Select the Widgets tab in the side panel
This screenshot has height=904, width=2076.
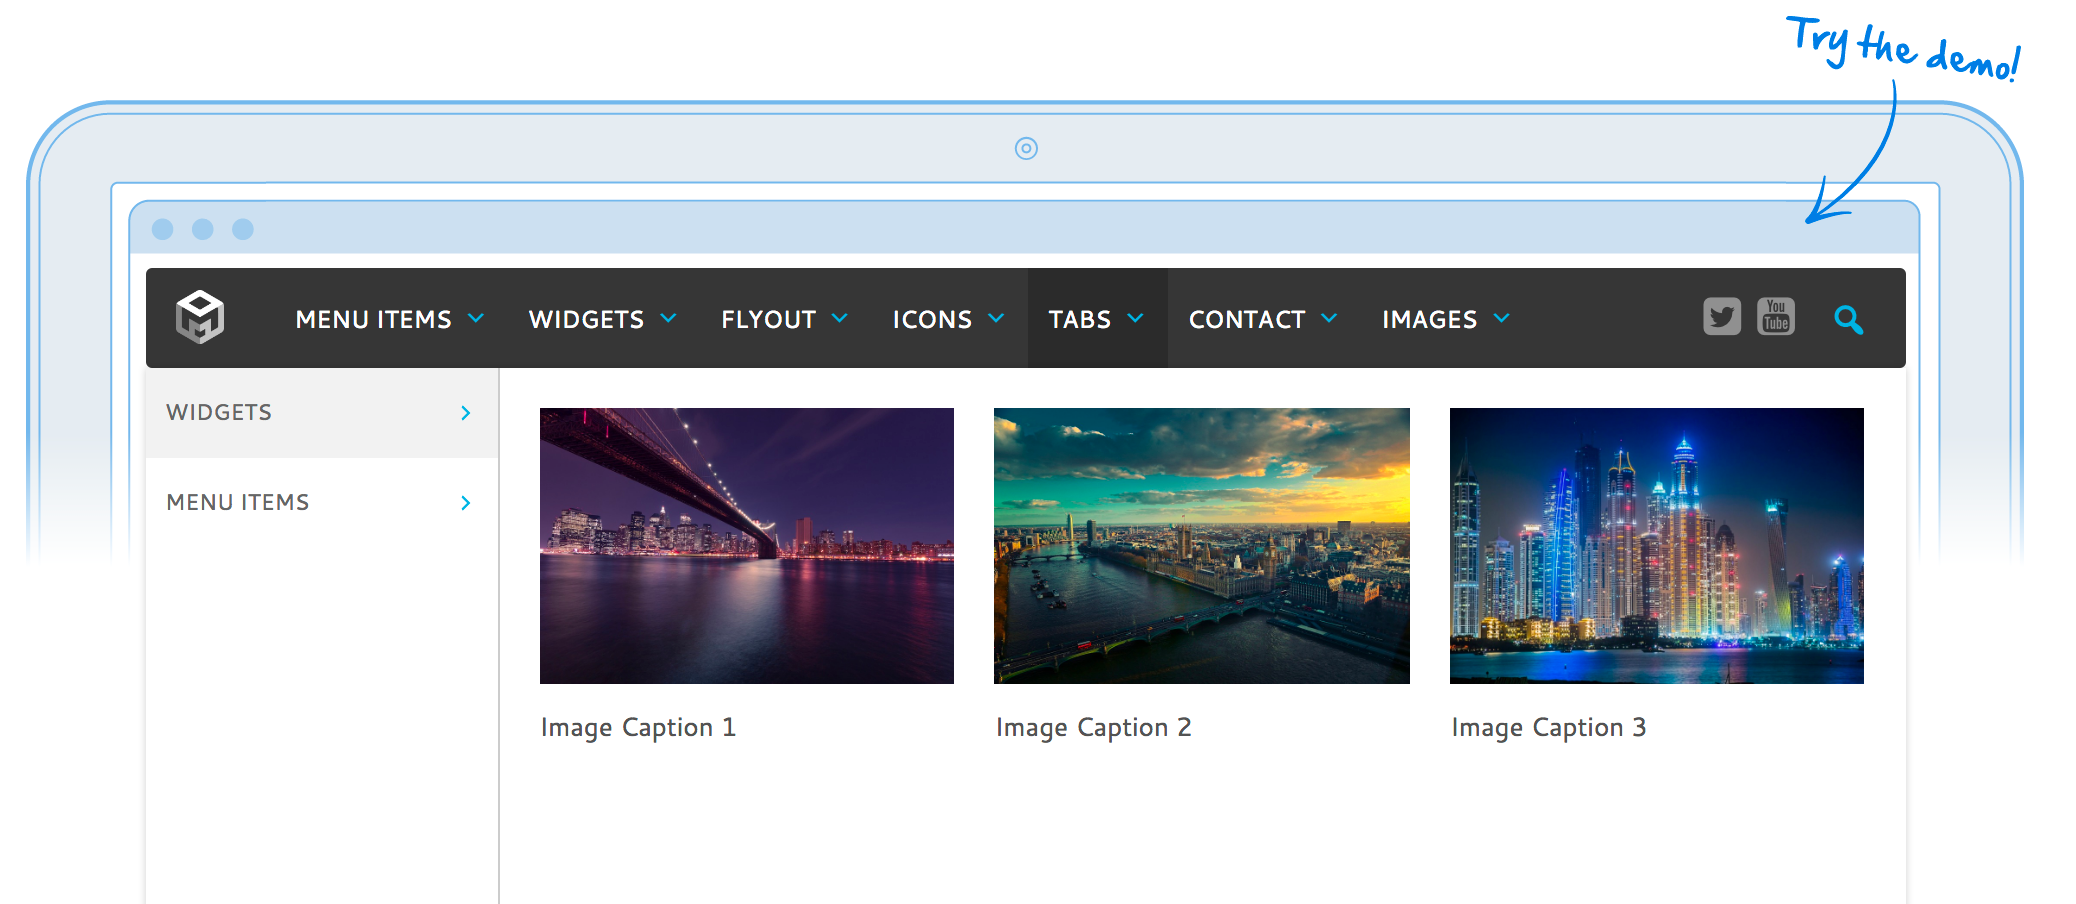click(320, 413)
